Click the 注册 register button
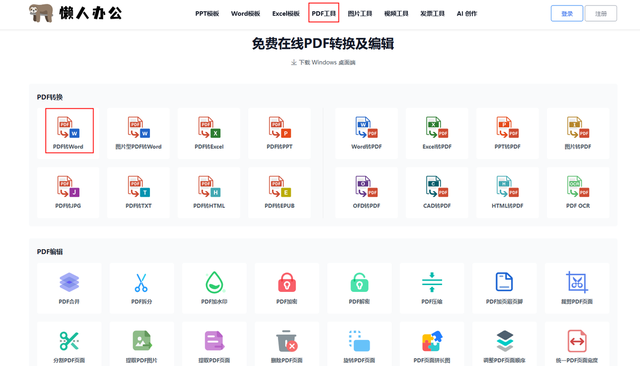The height and width of the screenshot is (366, 640). coord(601,13)
